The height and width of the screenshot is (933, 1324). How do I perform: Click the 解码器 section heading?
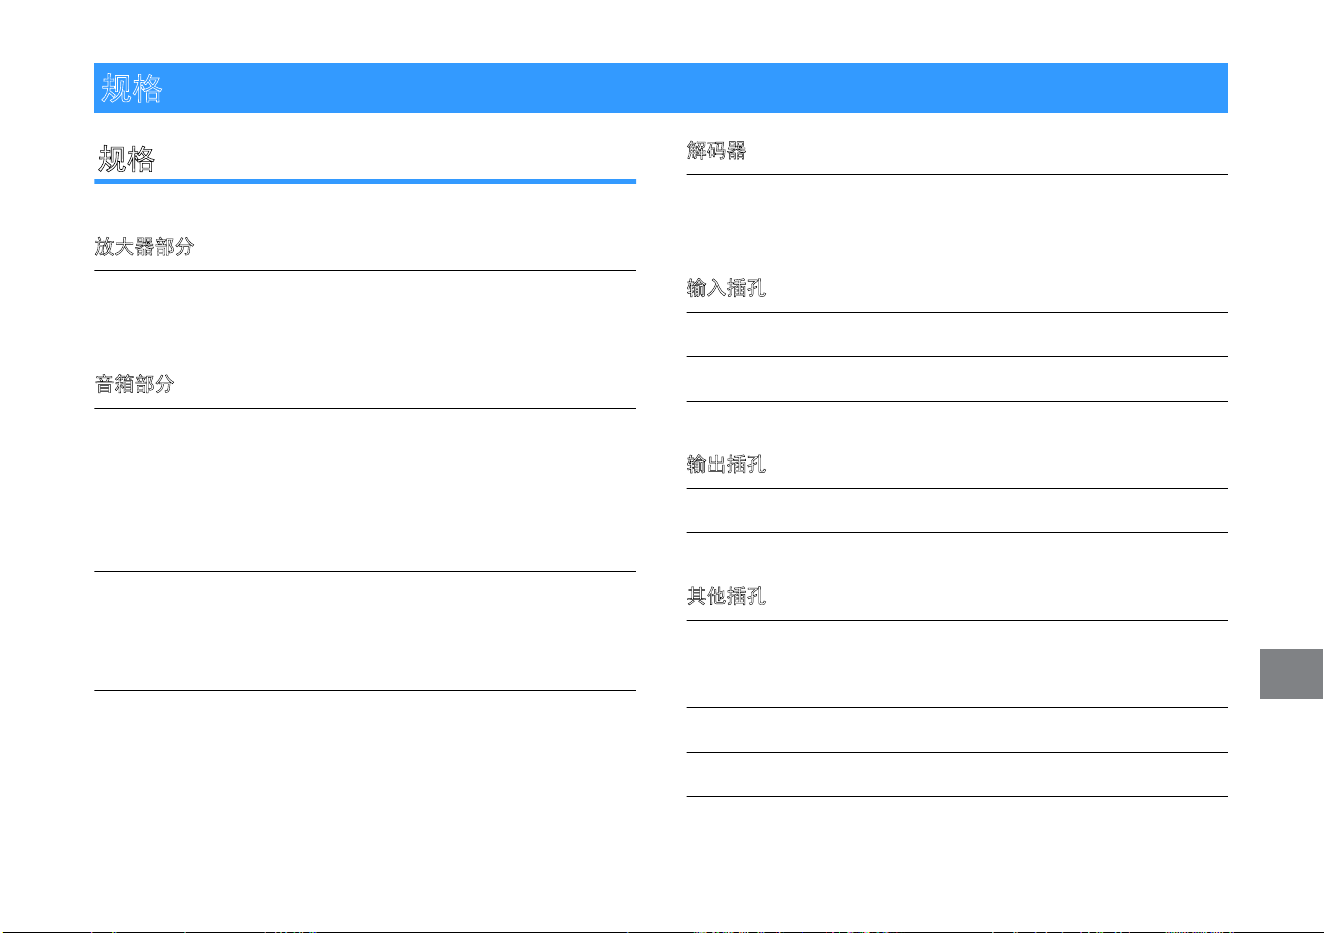coord(716,150)
